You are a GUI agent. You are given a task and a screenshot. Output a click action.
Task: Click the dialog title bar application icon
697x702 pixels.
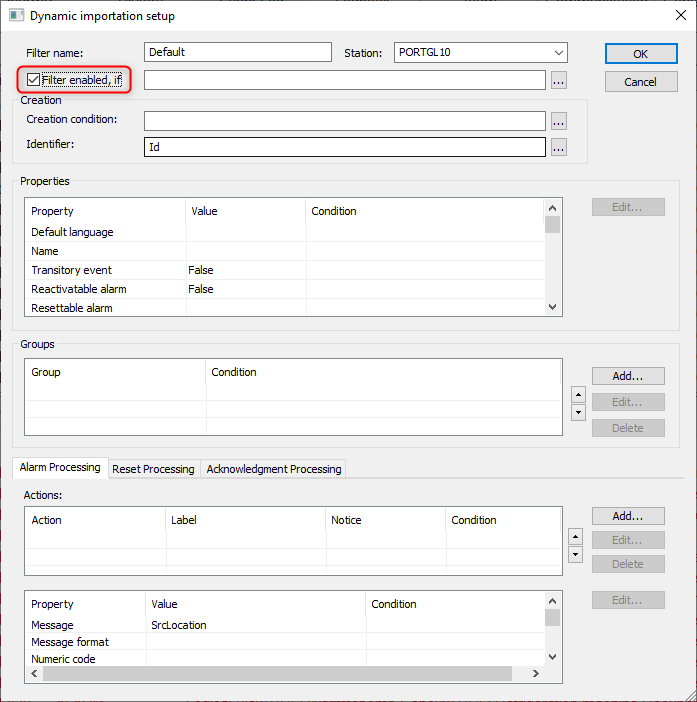click(x=16, y=16)
